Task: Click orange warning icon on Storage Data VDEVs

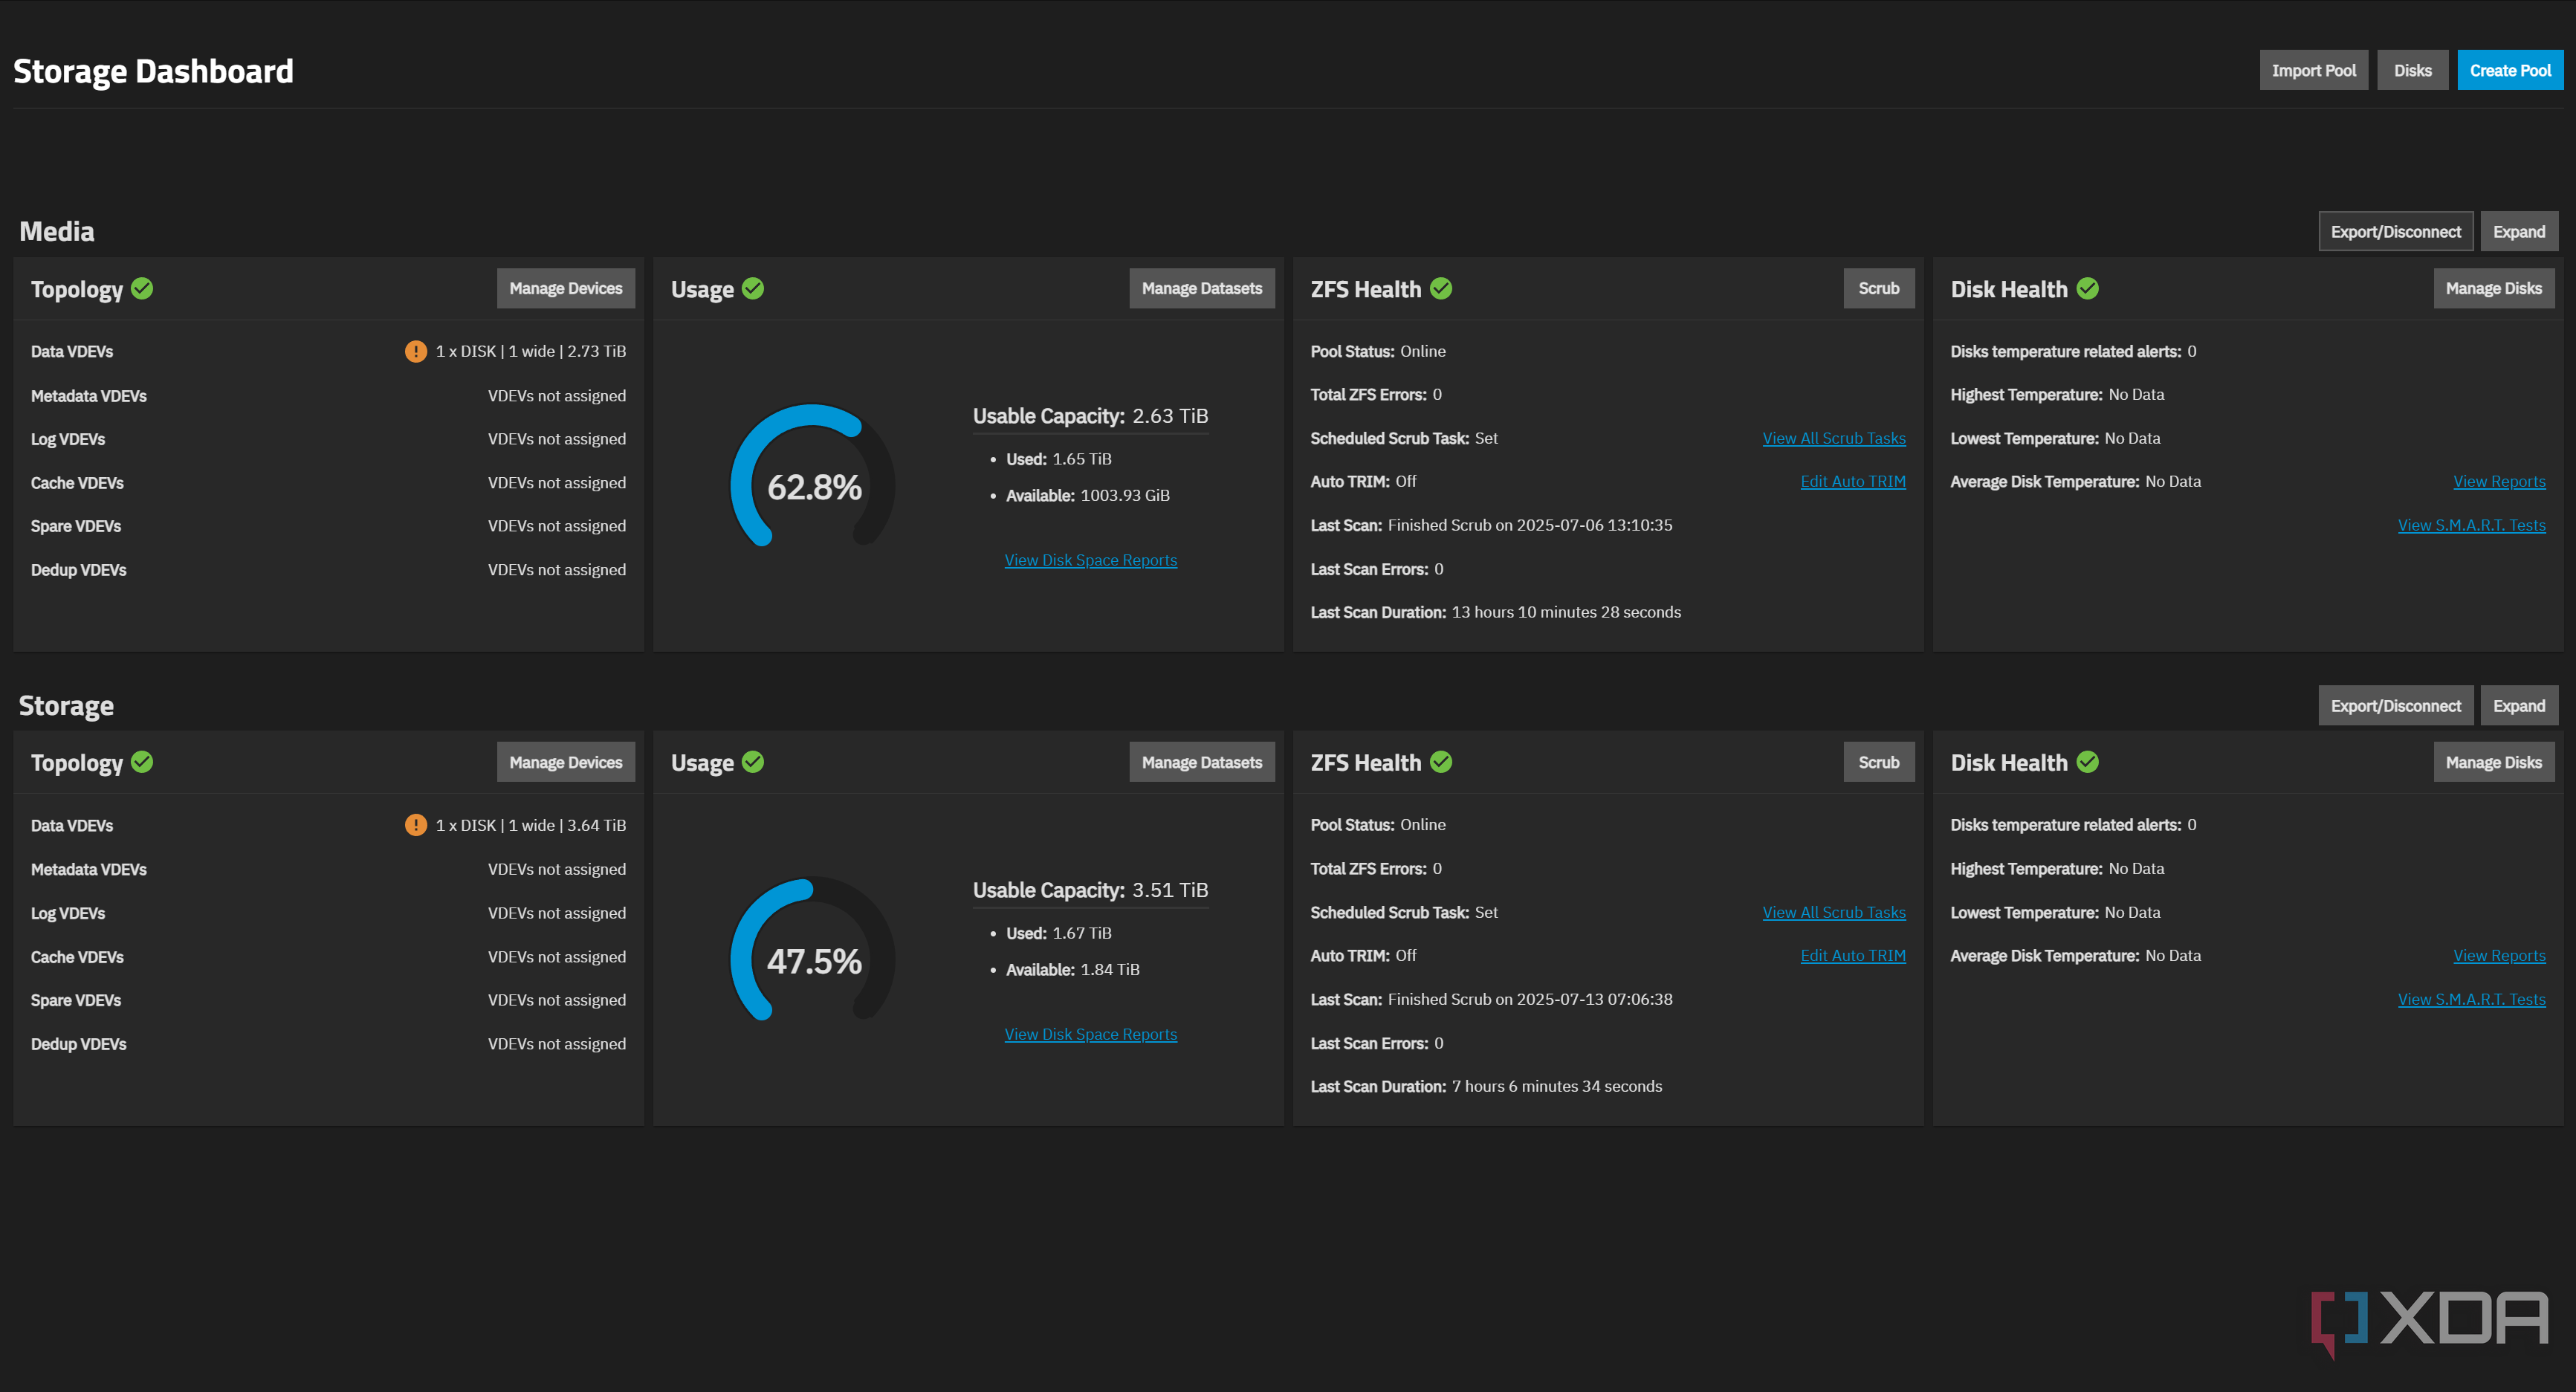Action: click(x=416, y=825)
